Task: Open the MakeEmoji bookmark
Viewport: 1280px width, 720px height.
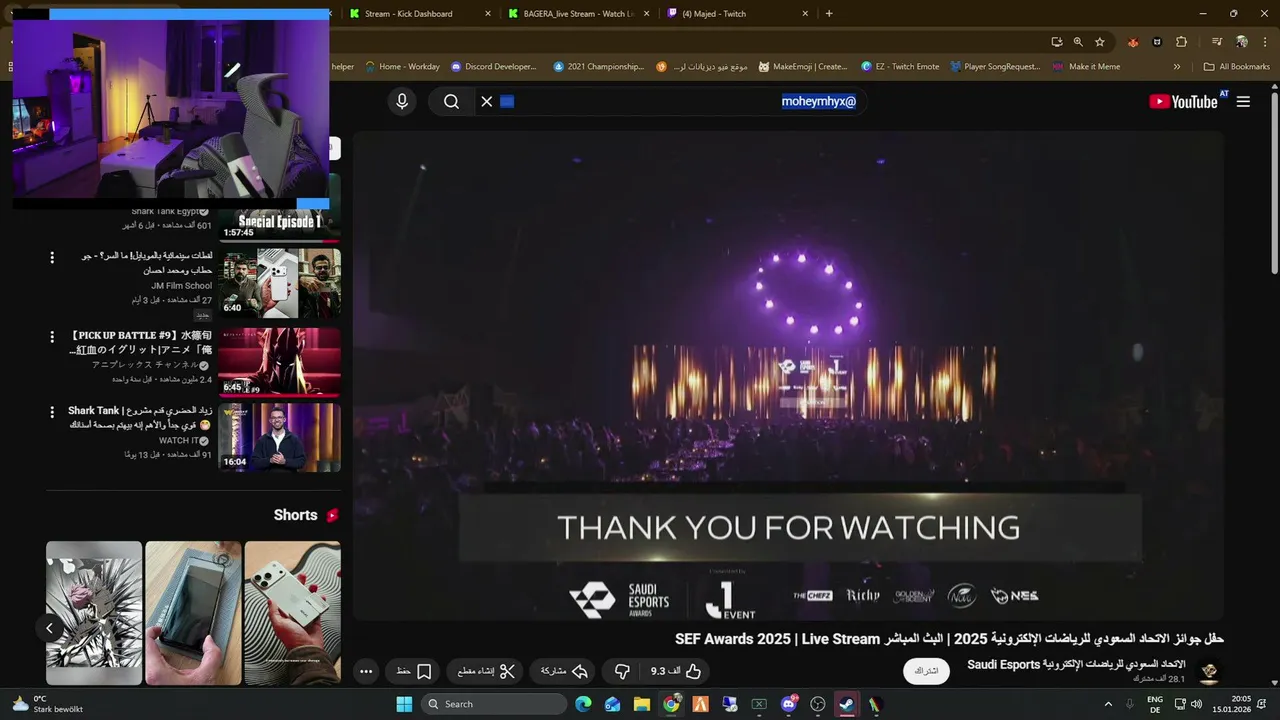Action: (803, 67)
